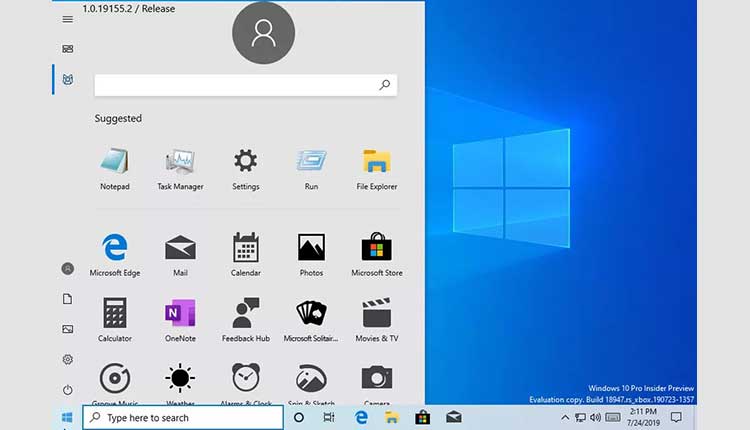Open the Camera app
This screenshot has width=750, height=430.
click(x=376, y=384)
